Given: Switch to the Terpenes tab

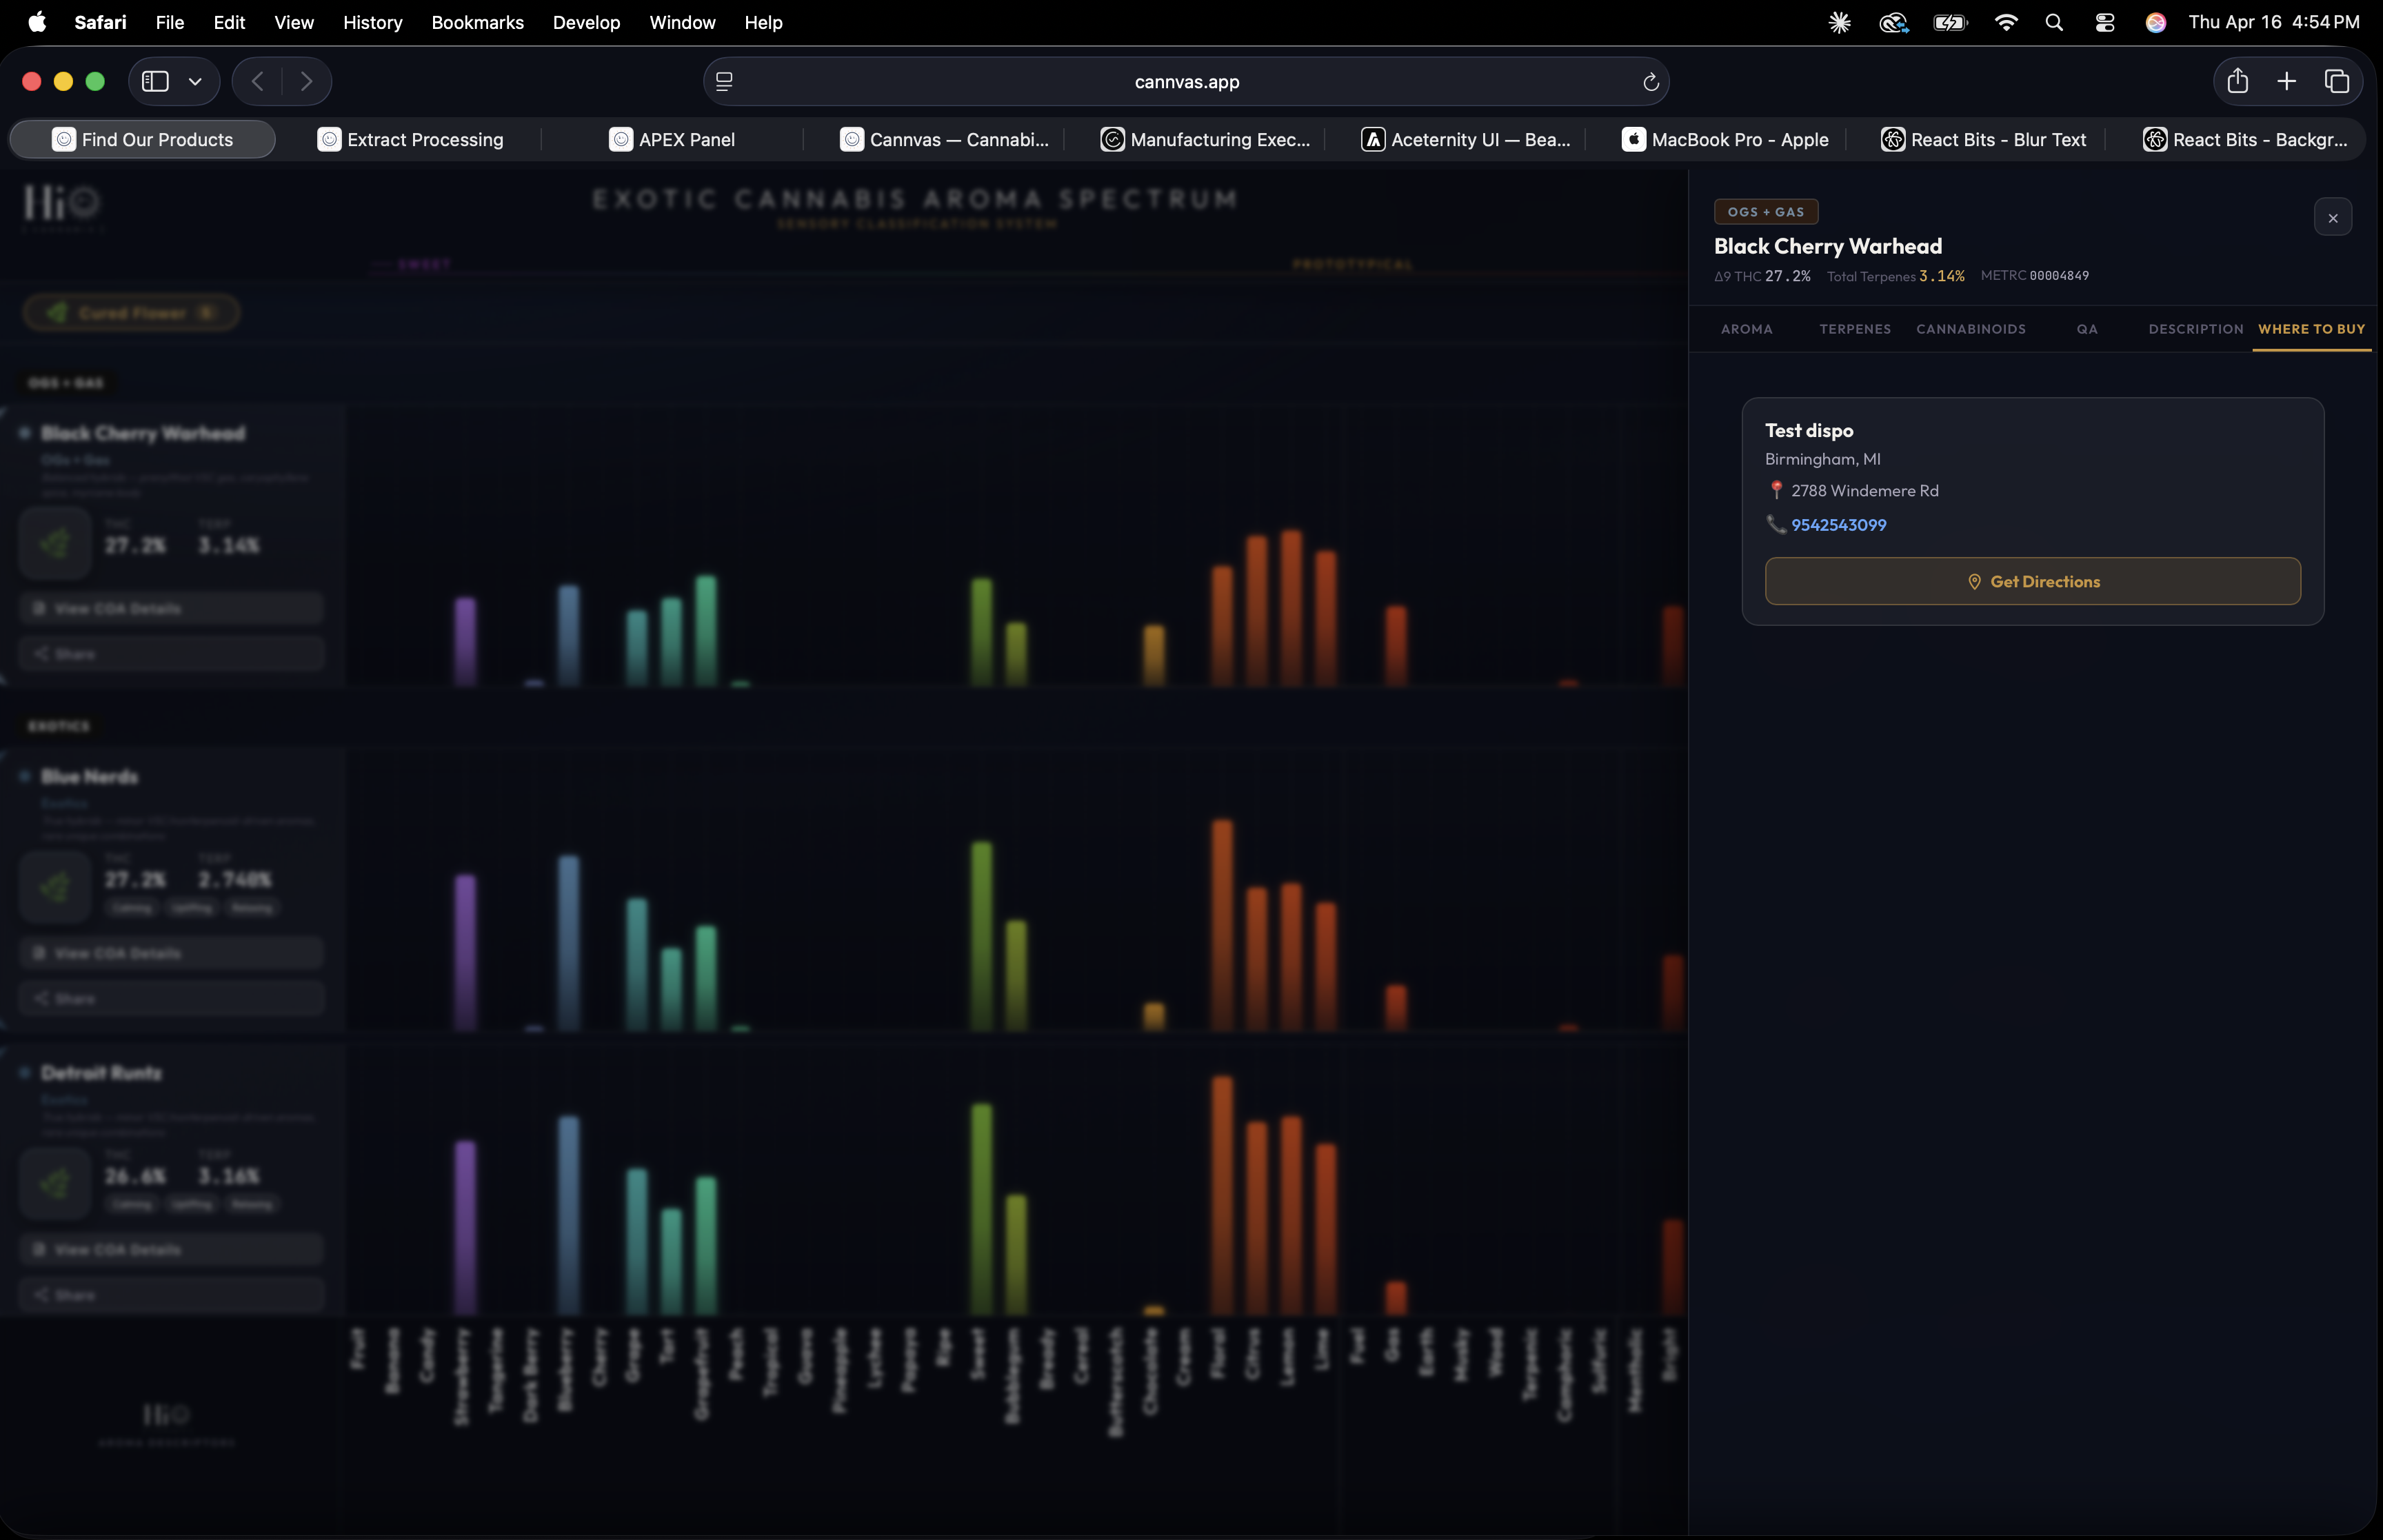Looking at the screenshot, I should [x=1854, y=329].
